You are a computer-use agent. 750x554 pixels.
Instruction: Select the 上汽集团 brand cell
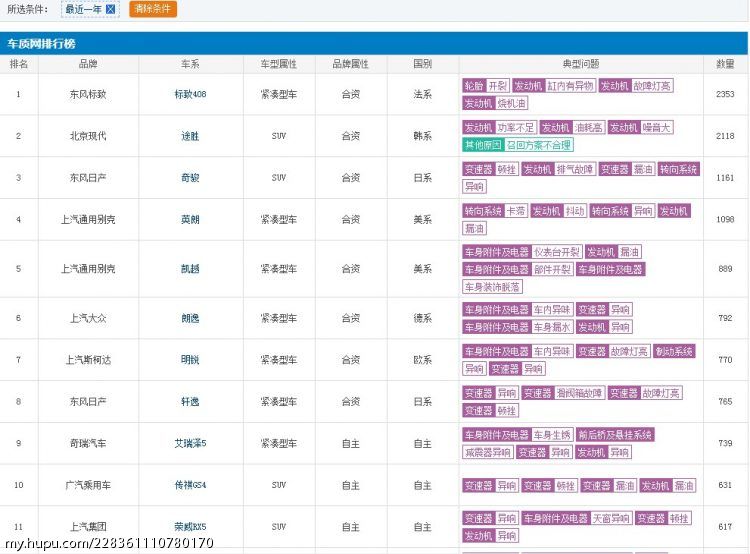click(x=88, y=527)
